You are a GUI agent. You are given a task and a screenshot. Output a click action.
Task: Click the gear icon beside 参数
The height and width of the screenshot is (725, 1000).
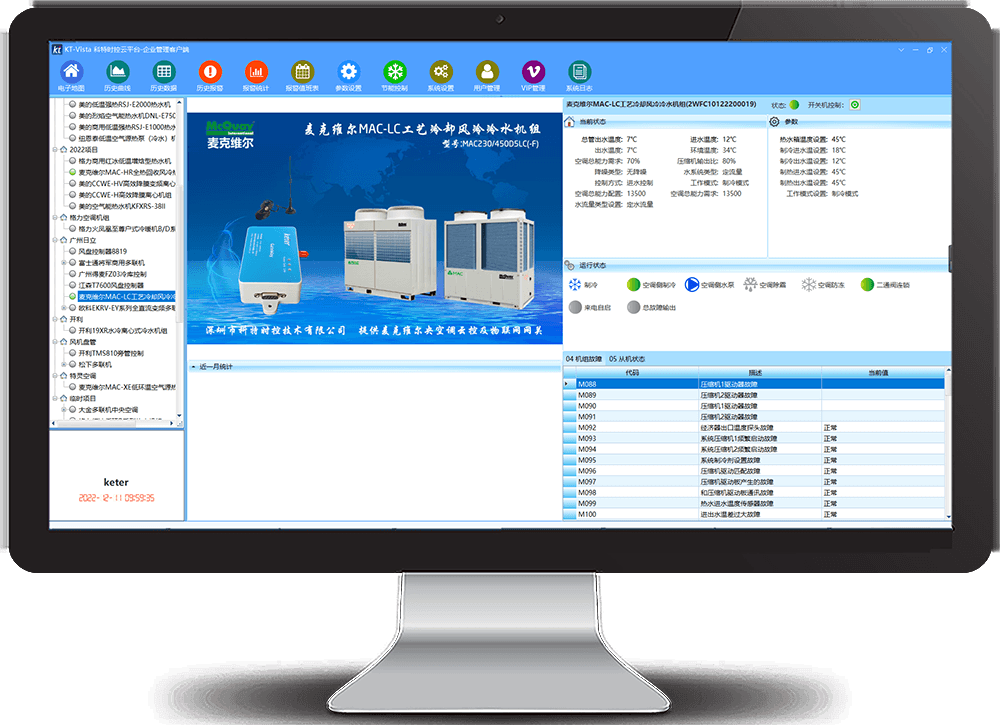(x=774, y=121)
